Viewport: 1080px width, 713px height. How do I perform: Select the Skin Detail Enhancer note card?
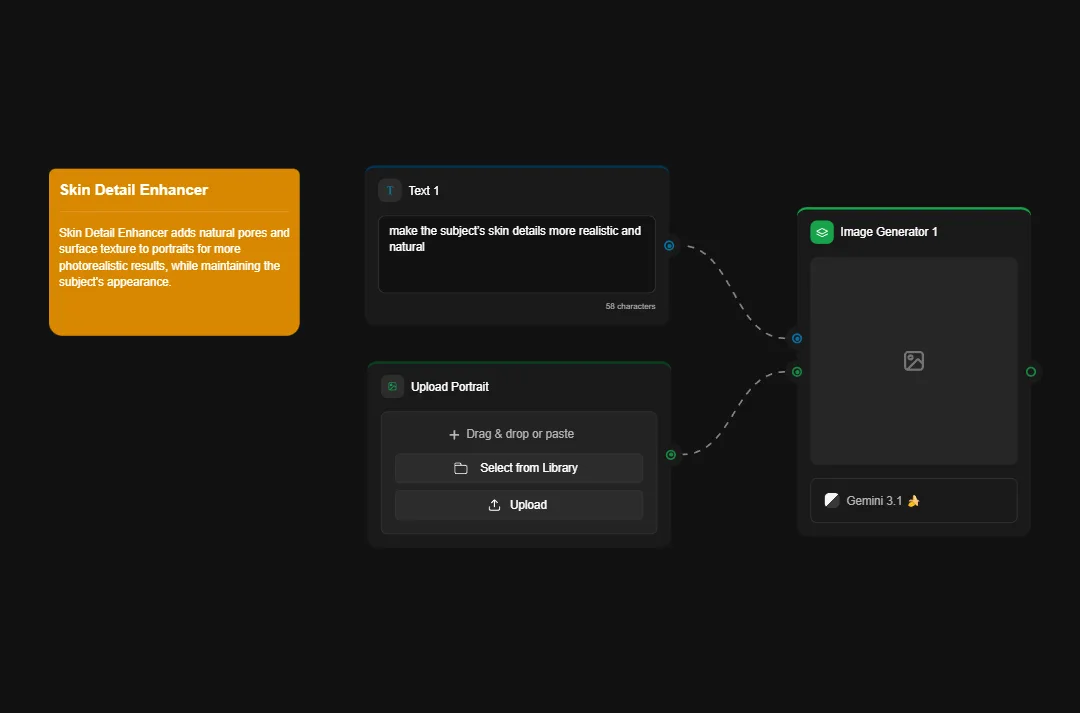point(173,251)
